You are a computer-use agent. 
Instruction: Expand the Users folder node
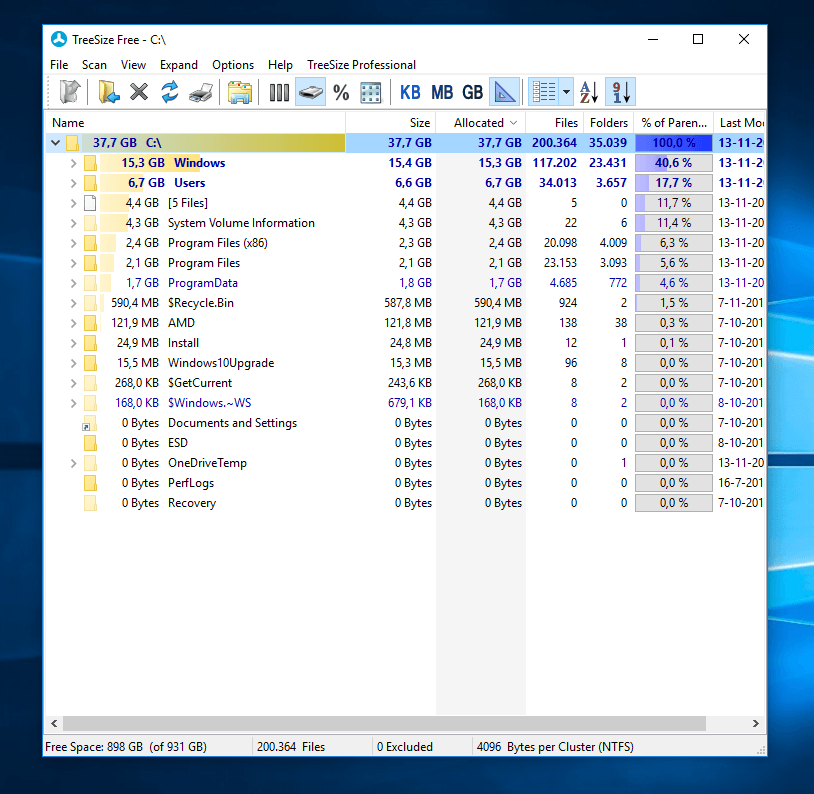(x=73, y=183)
